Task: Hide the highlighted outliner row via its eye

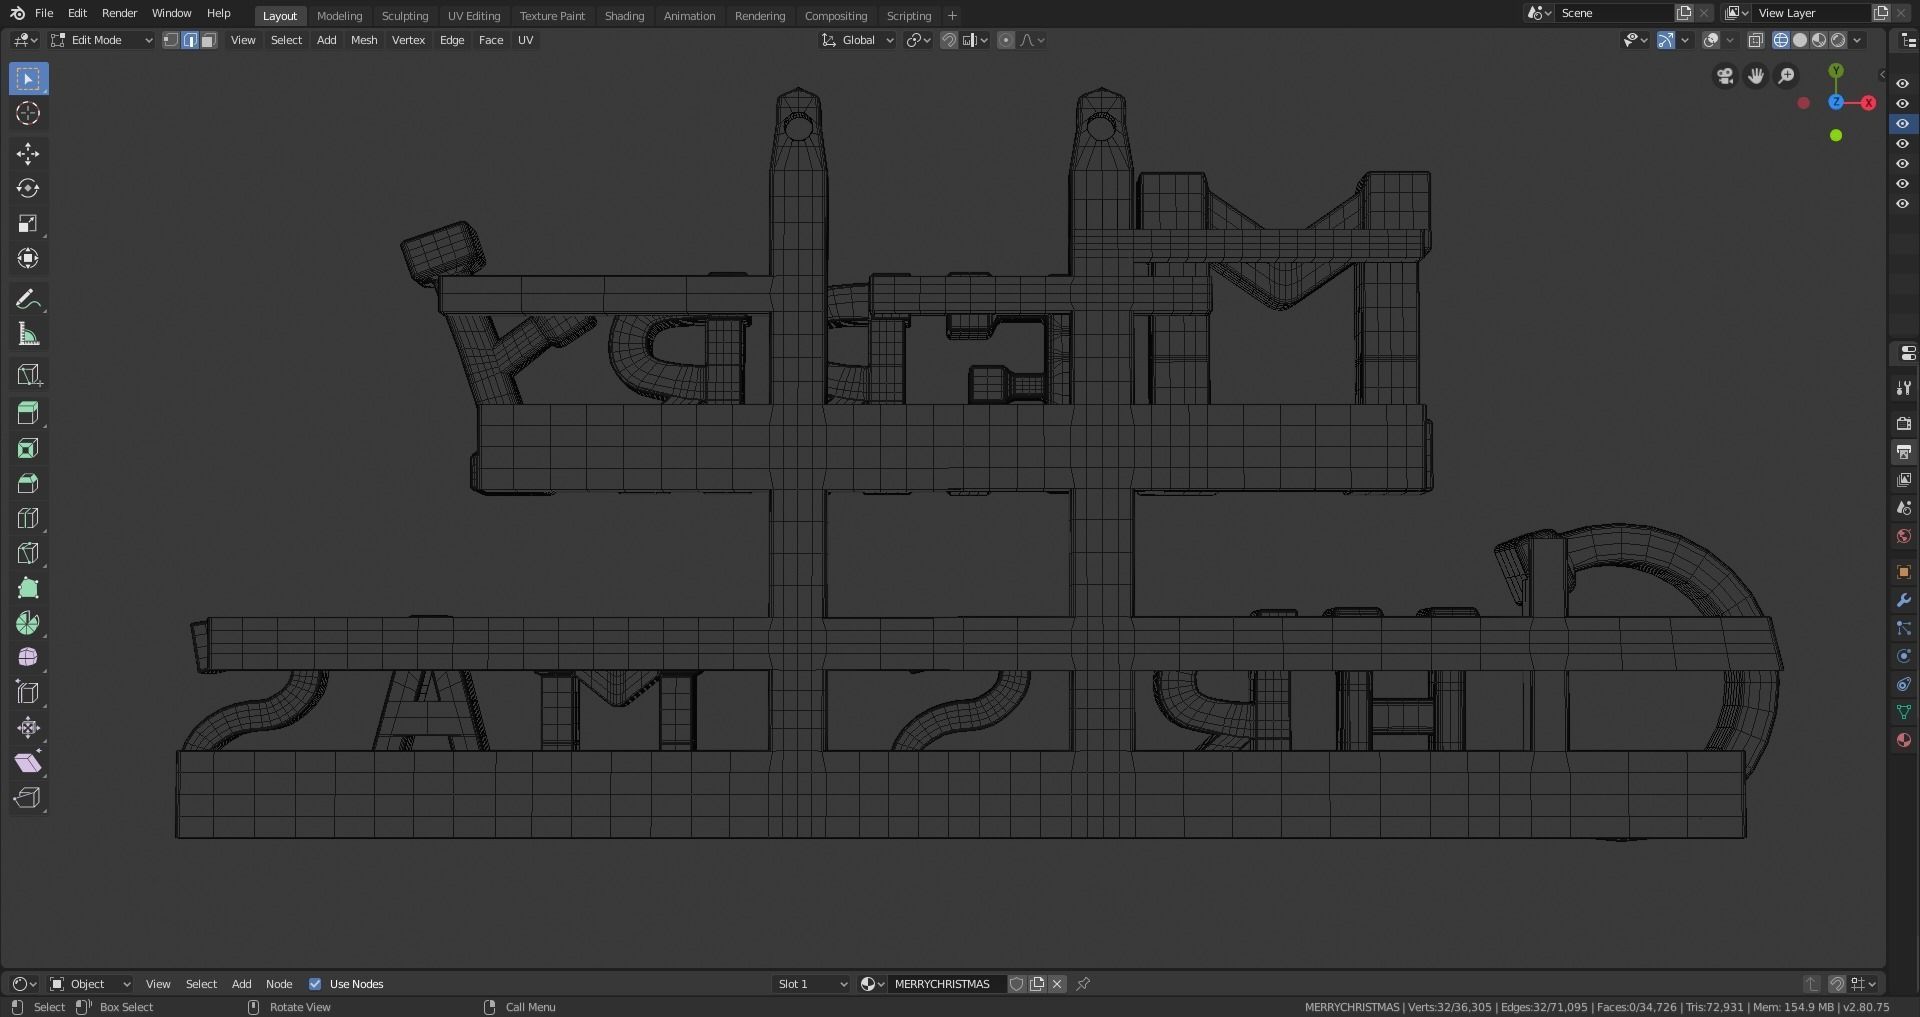Action: [x=1903, y=124]
